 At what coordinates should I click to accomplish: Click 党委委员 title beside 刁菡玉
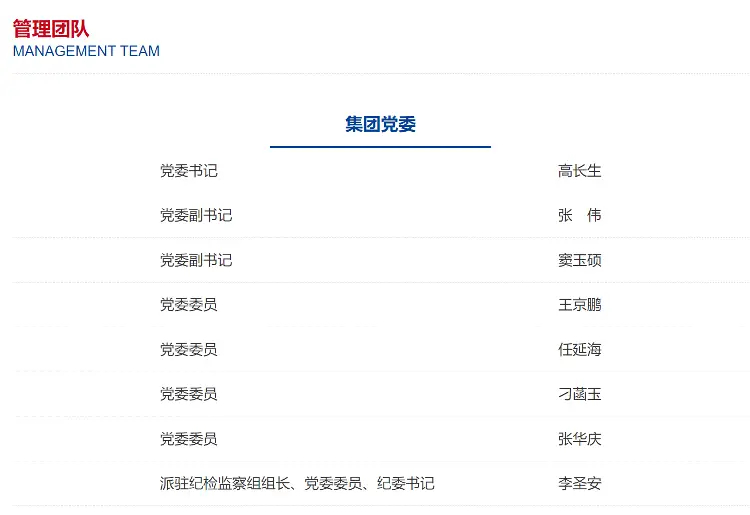(188, 394)
